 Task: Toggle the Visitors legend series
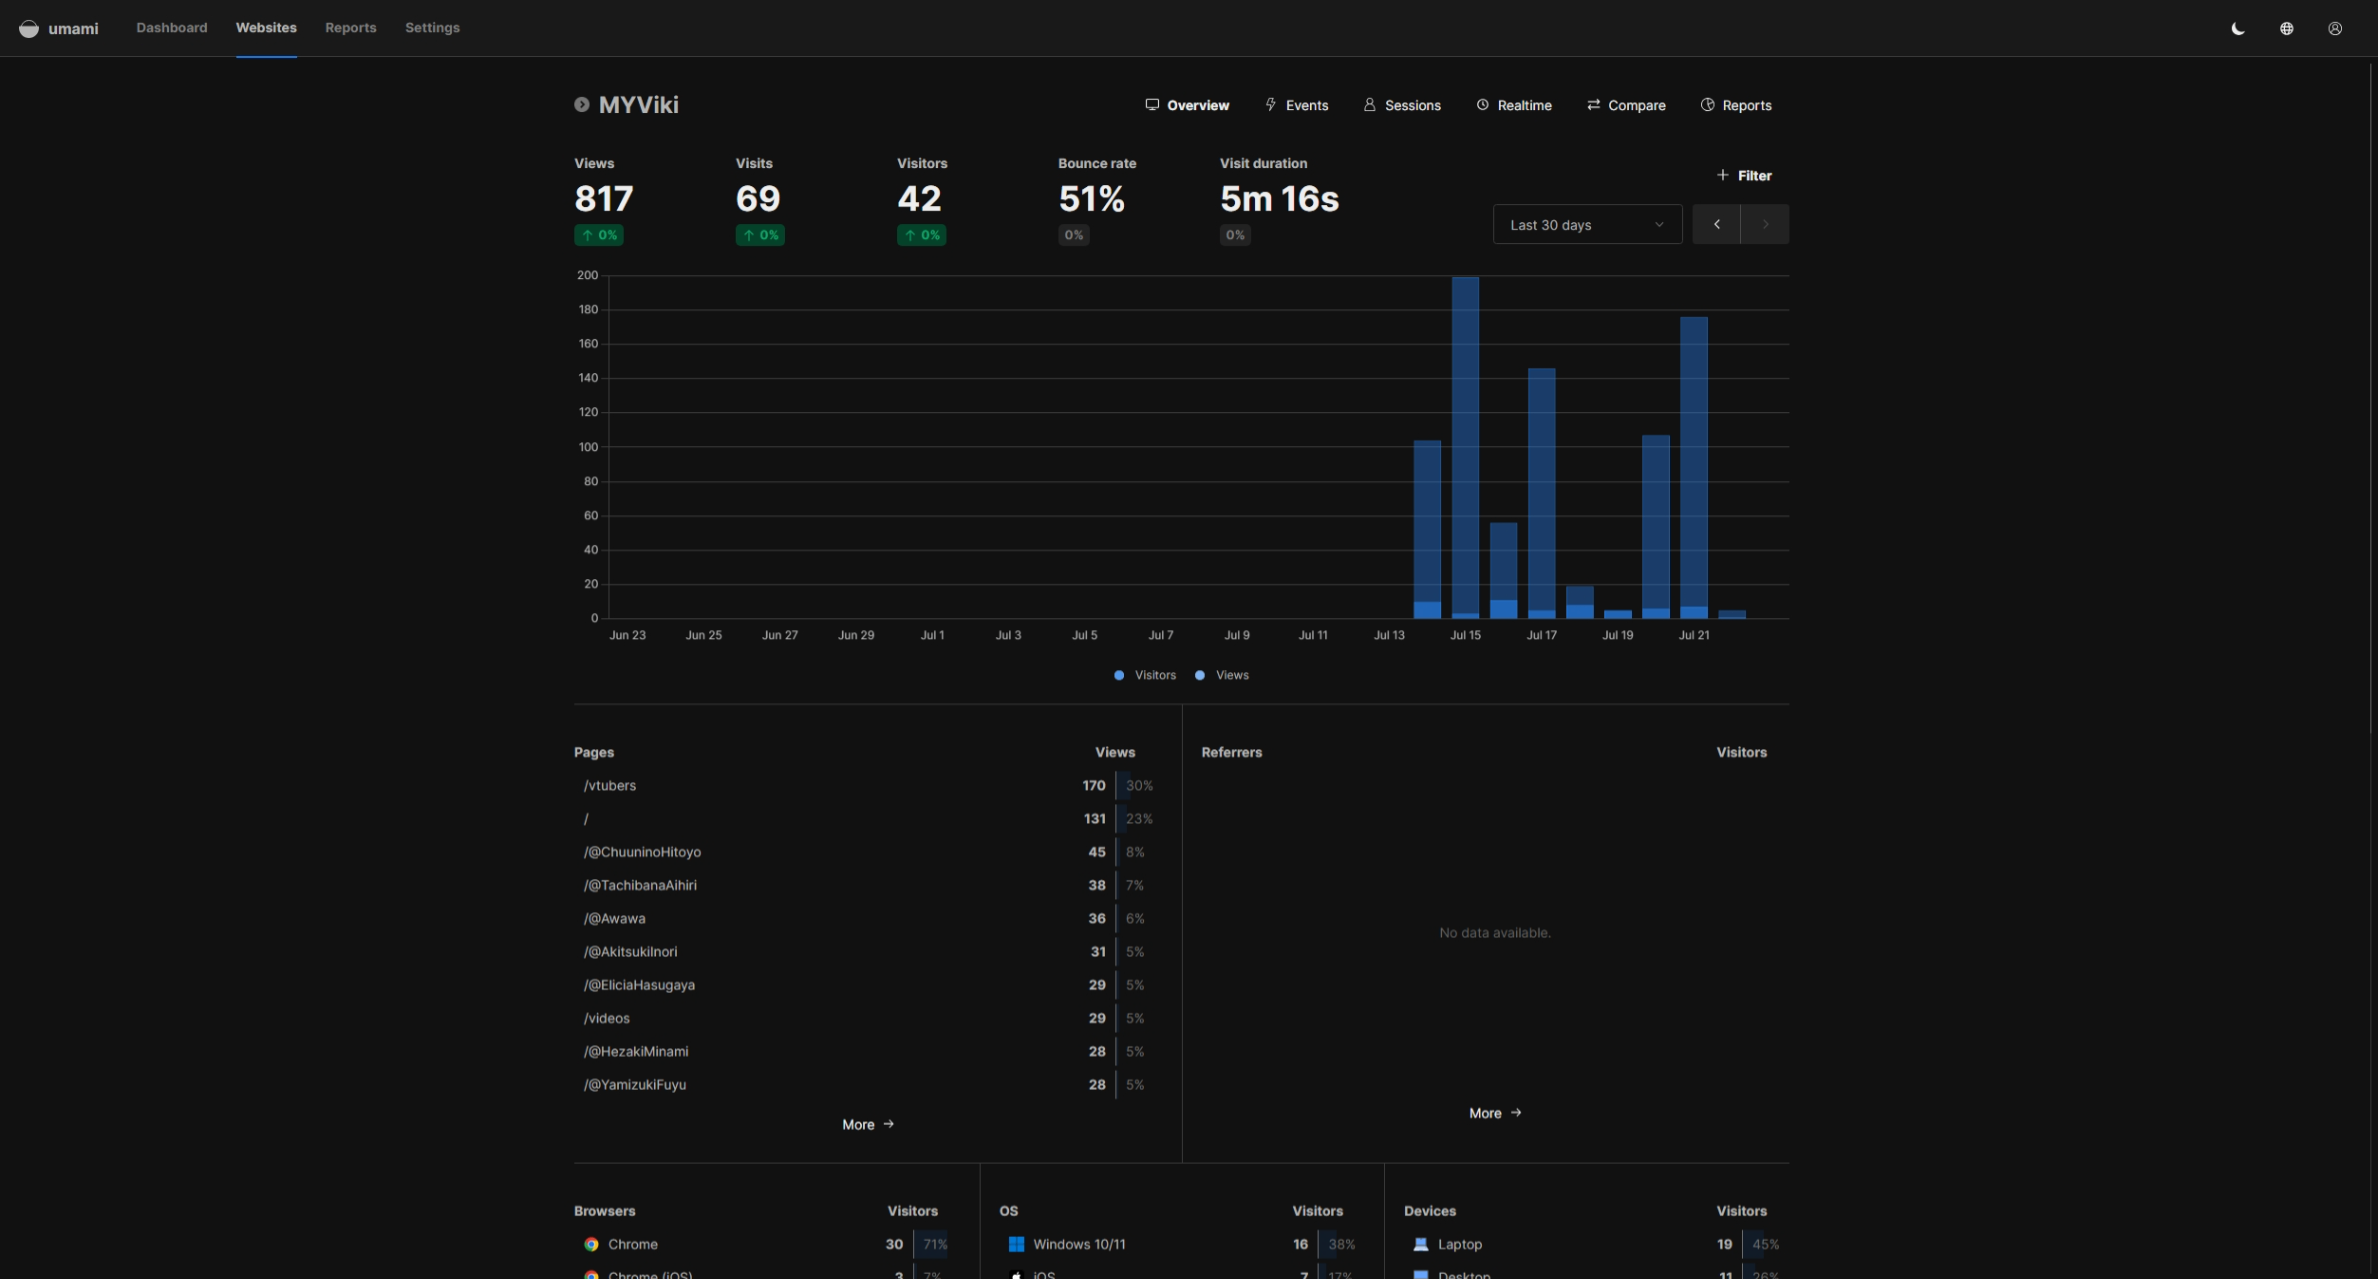(1145, 675)
